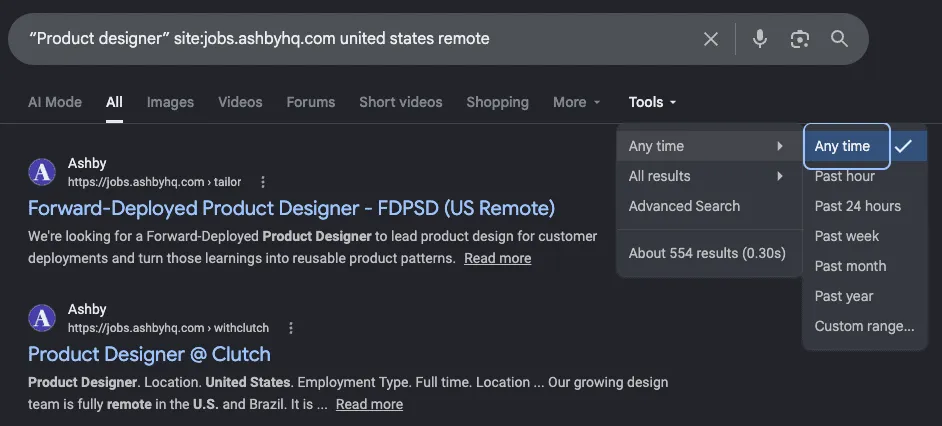Click the Ashby site name above the tailor URL
This screenshot has width=942, height=426.
(x=87, y=163)
